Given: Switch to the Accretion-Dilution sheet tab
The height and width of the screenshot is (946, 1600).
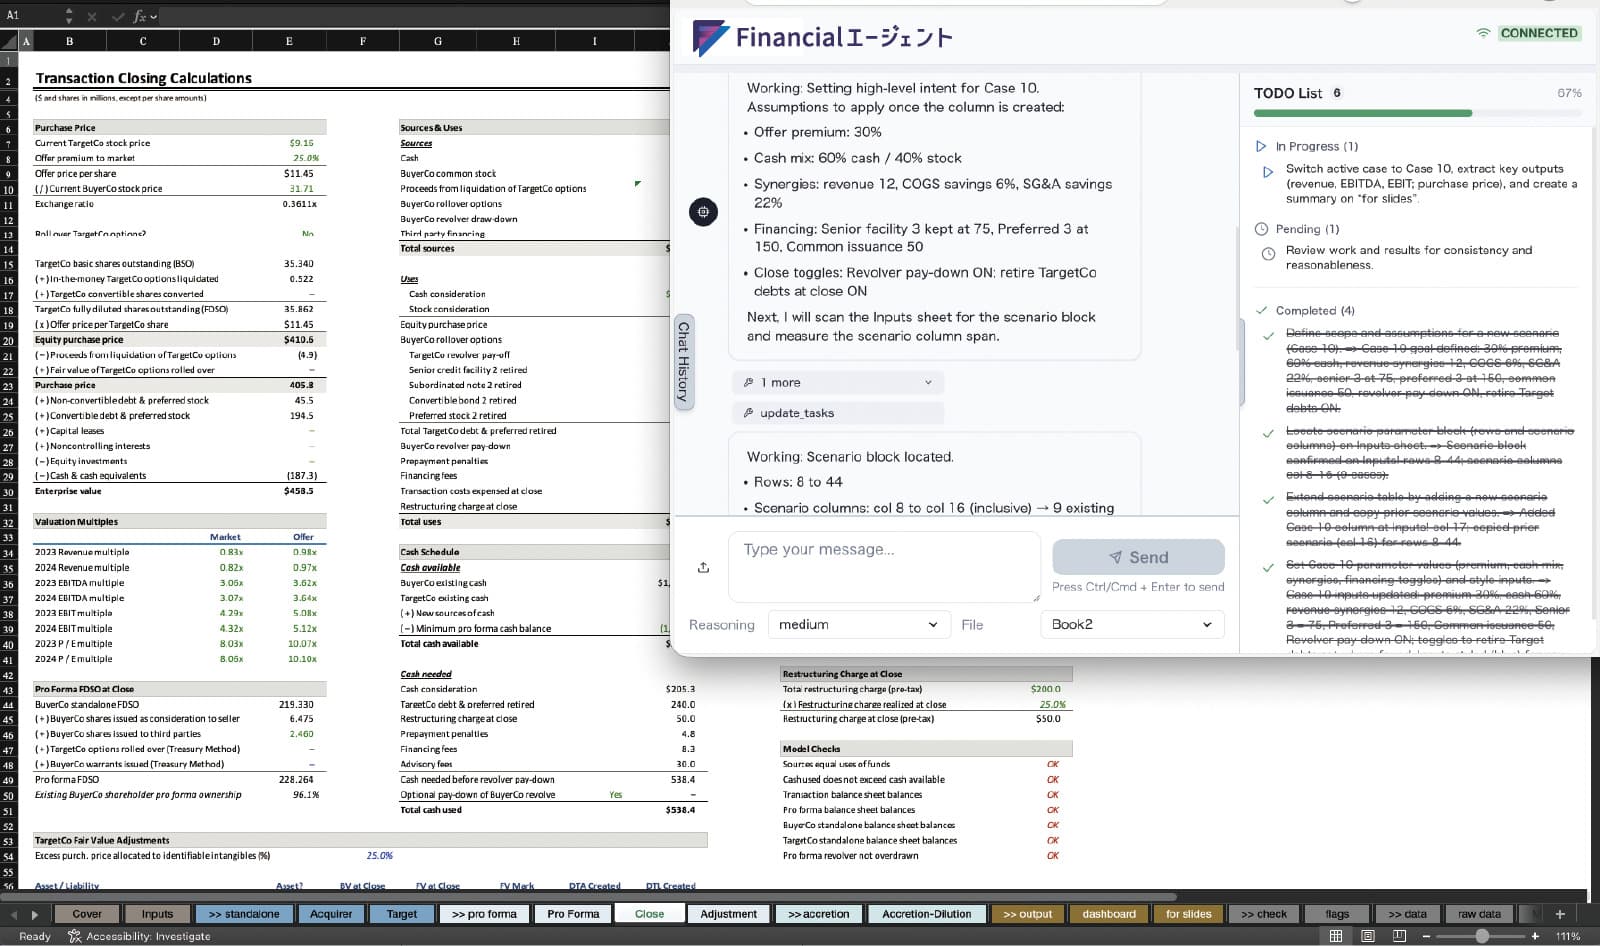Looking at the screenshot, I should pos(926,914).
